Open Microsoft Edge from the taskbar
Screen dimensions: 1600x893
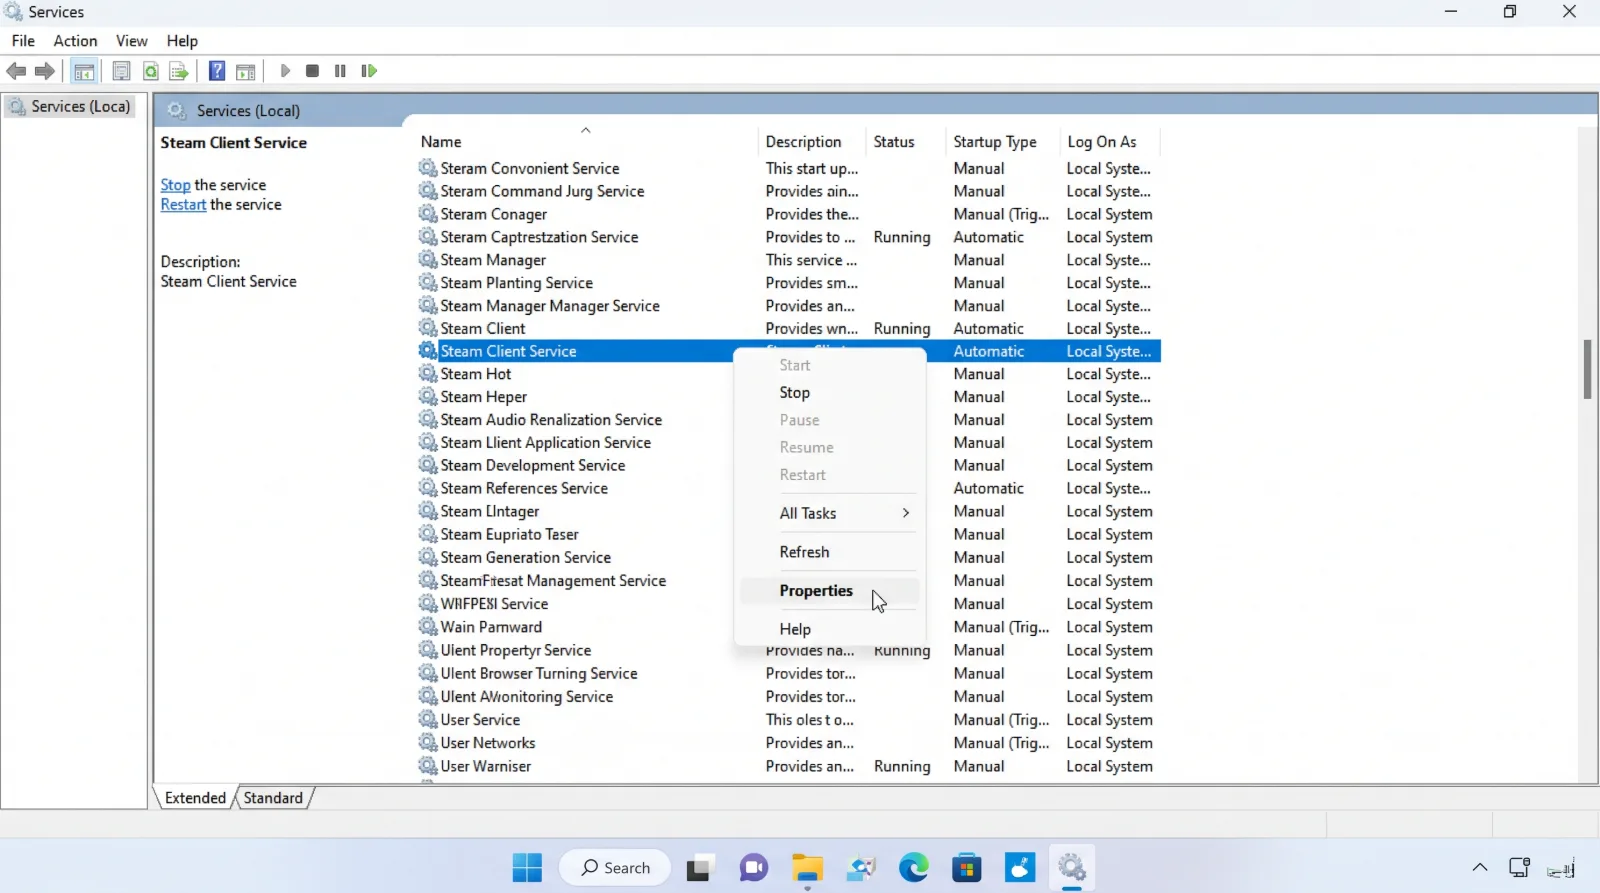point(913,867)
